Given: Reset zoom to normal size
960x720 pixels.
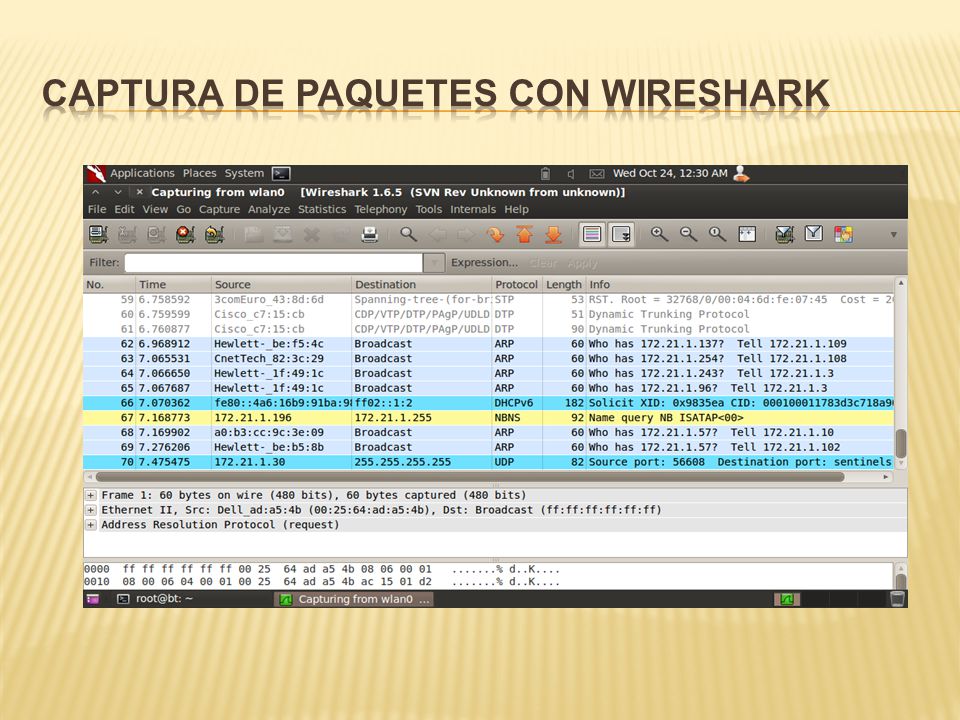Looking at the screenshot, I should click(x=718, y=234).
